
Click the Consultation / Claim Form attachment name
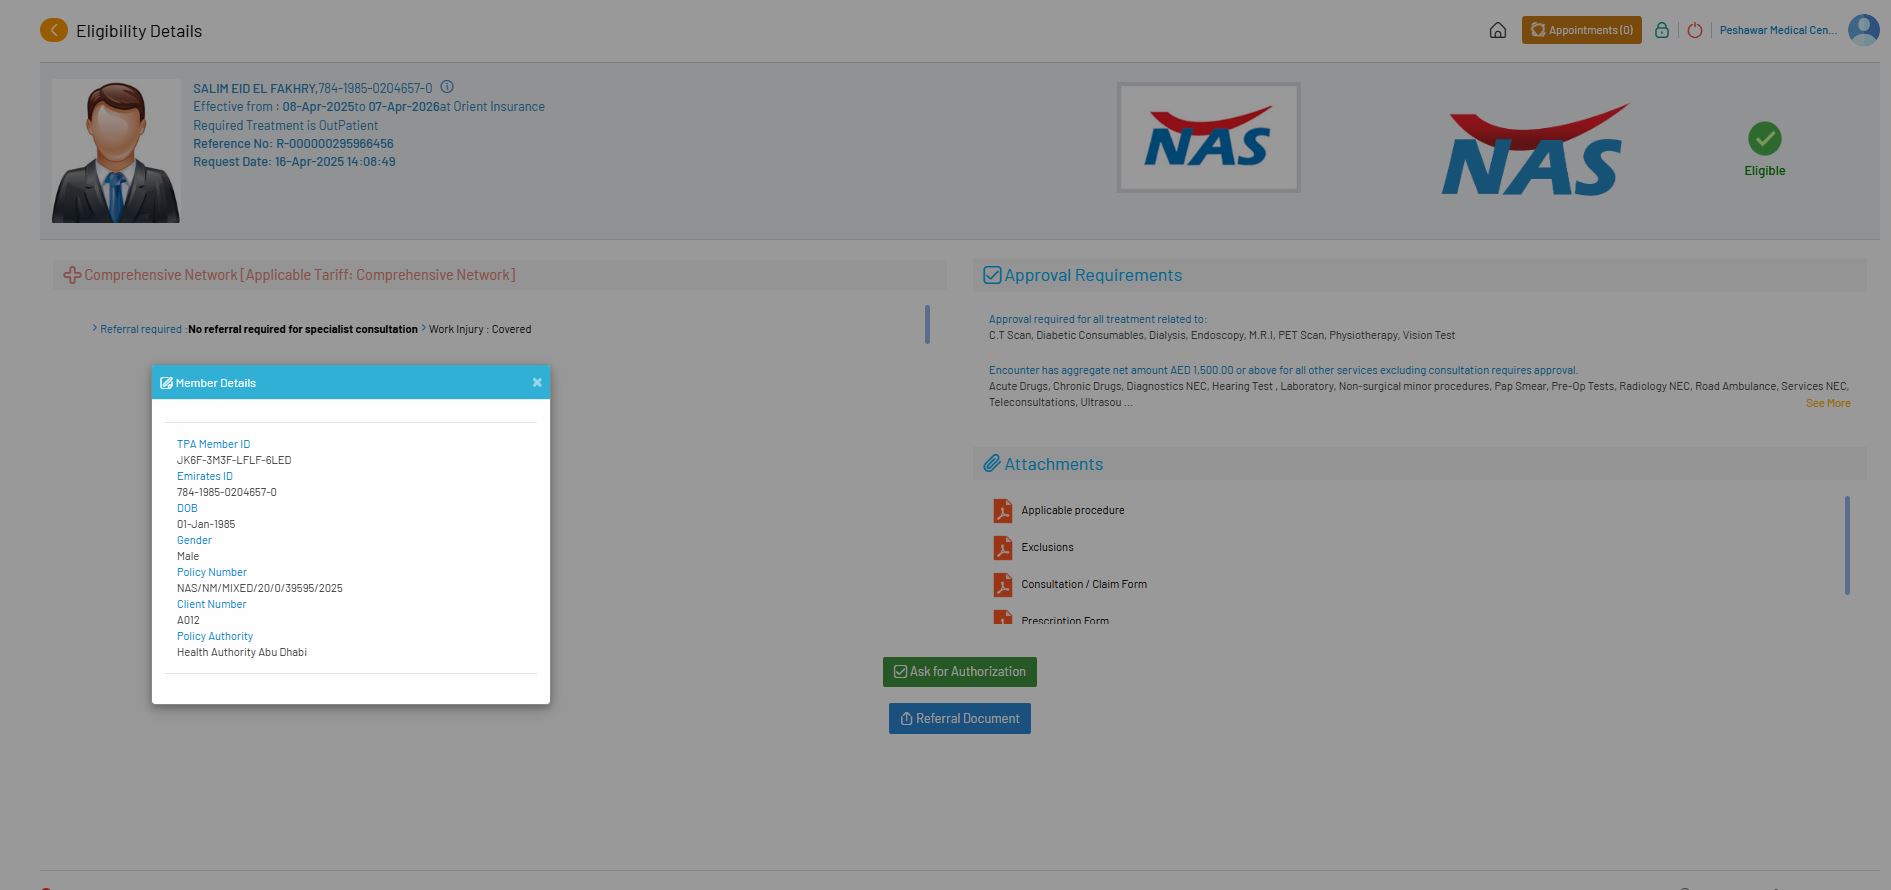tap(1084, 584)
